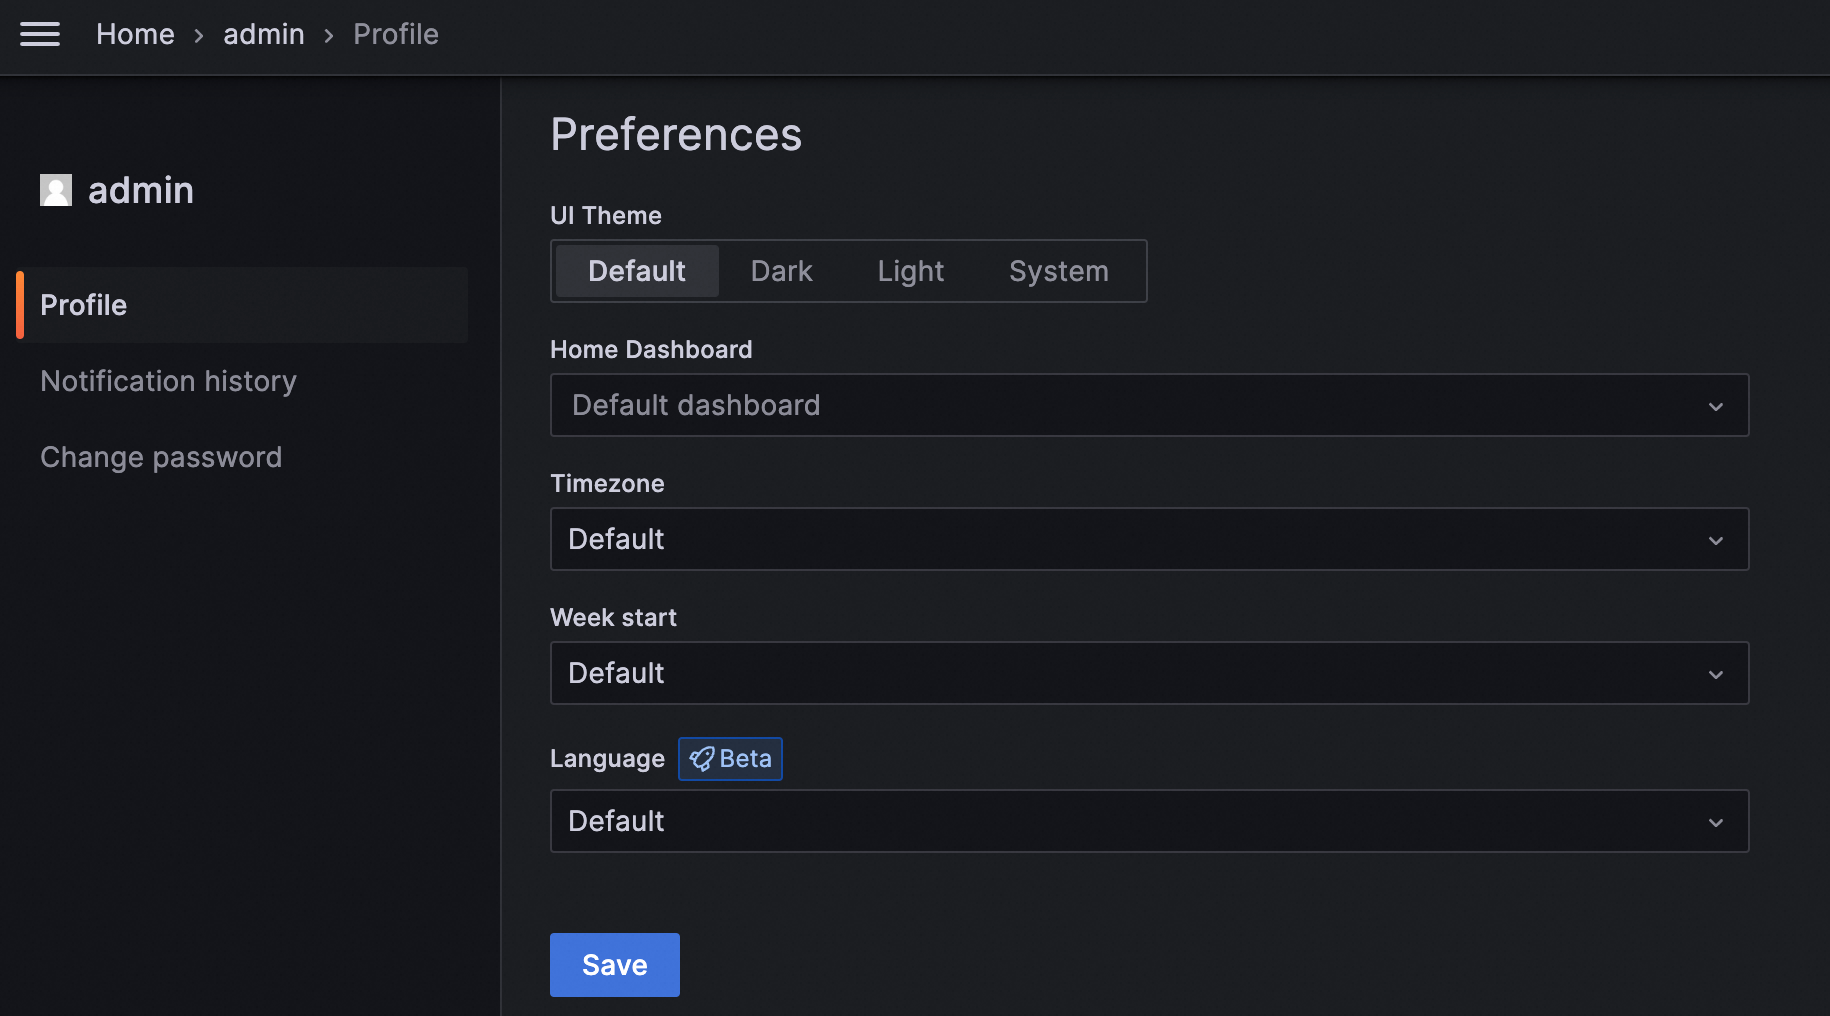Click the Week start chevron arrow
Image resolution: width=1830 pixels, height=1016 pixels.
point(1716,674)
